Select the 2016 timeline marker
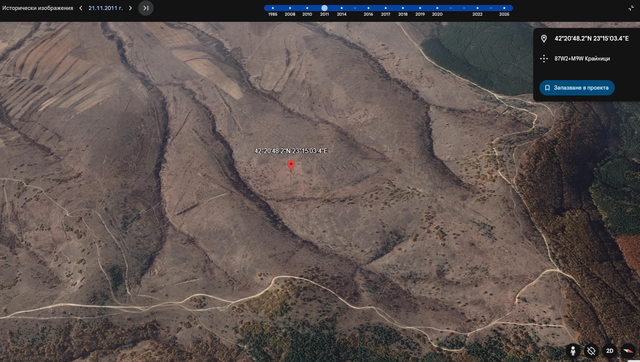640x362 pixels. 368,8
